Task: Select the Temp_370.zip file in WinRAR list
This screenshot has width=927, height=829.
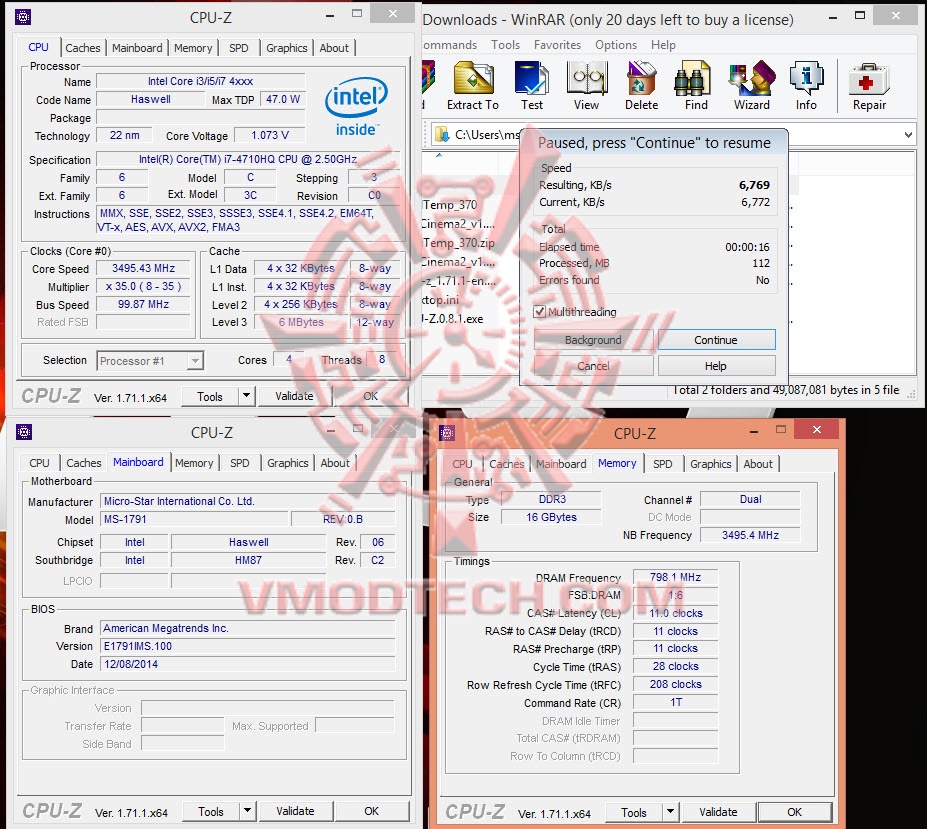Action: point(459,242)
